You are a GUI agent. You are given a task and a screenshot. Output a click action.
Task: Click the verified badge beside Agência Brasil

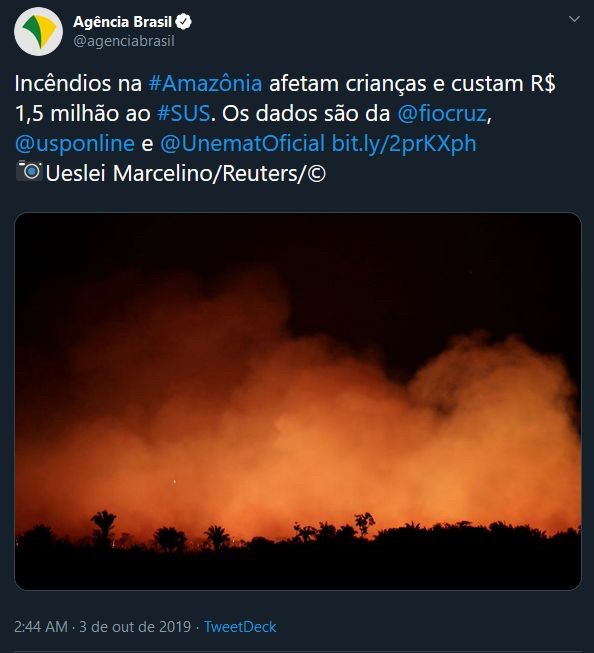point(183,22)
